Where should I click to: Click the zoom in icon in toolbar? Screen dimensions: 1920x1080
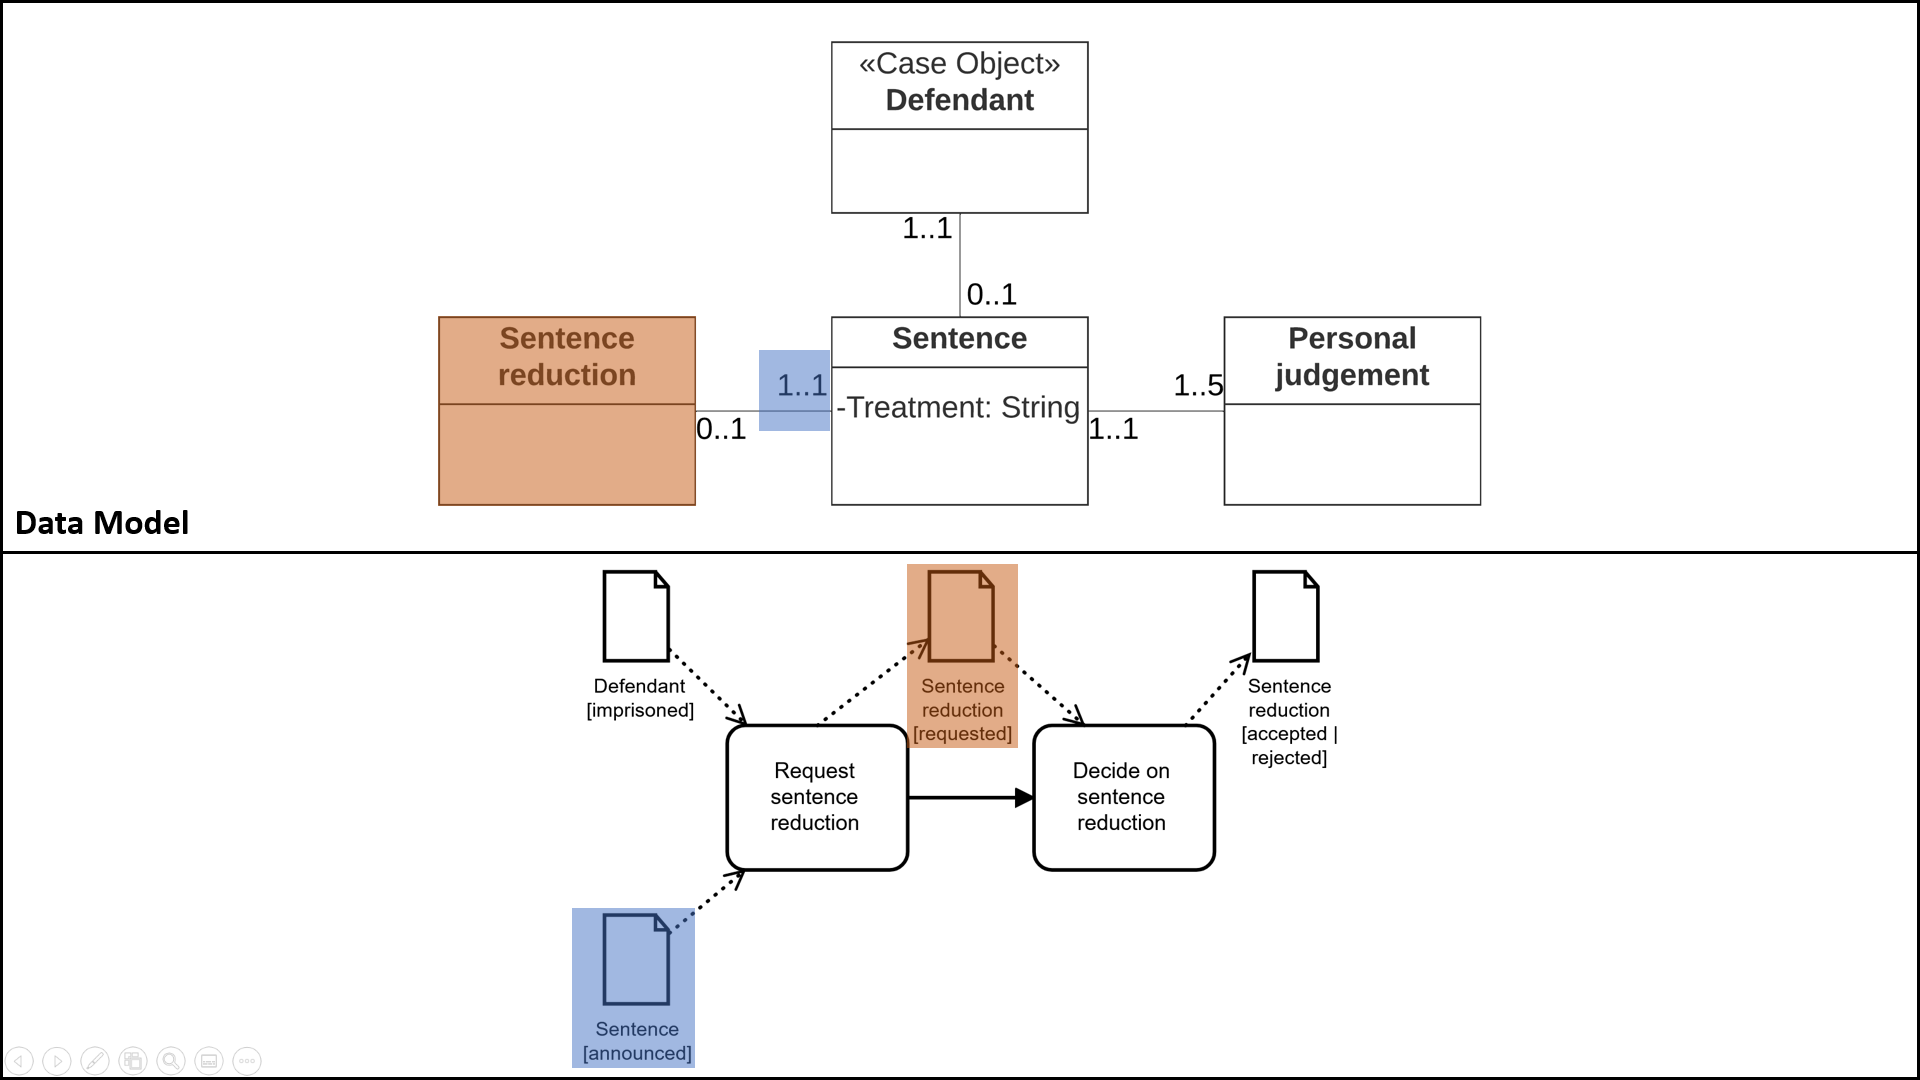(x=167, y=1060)
